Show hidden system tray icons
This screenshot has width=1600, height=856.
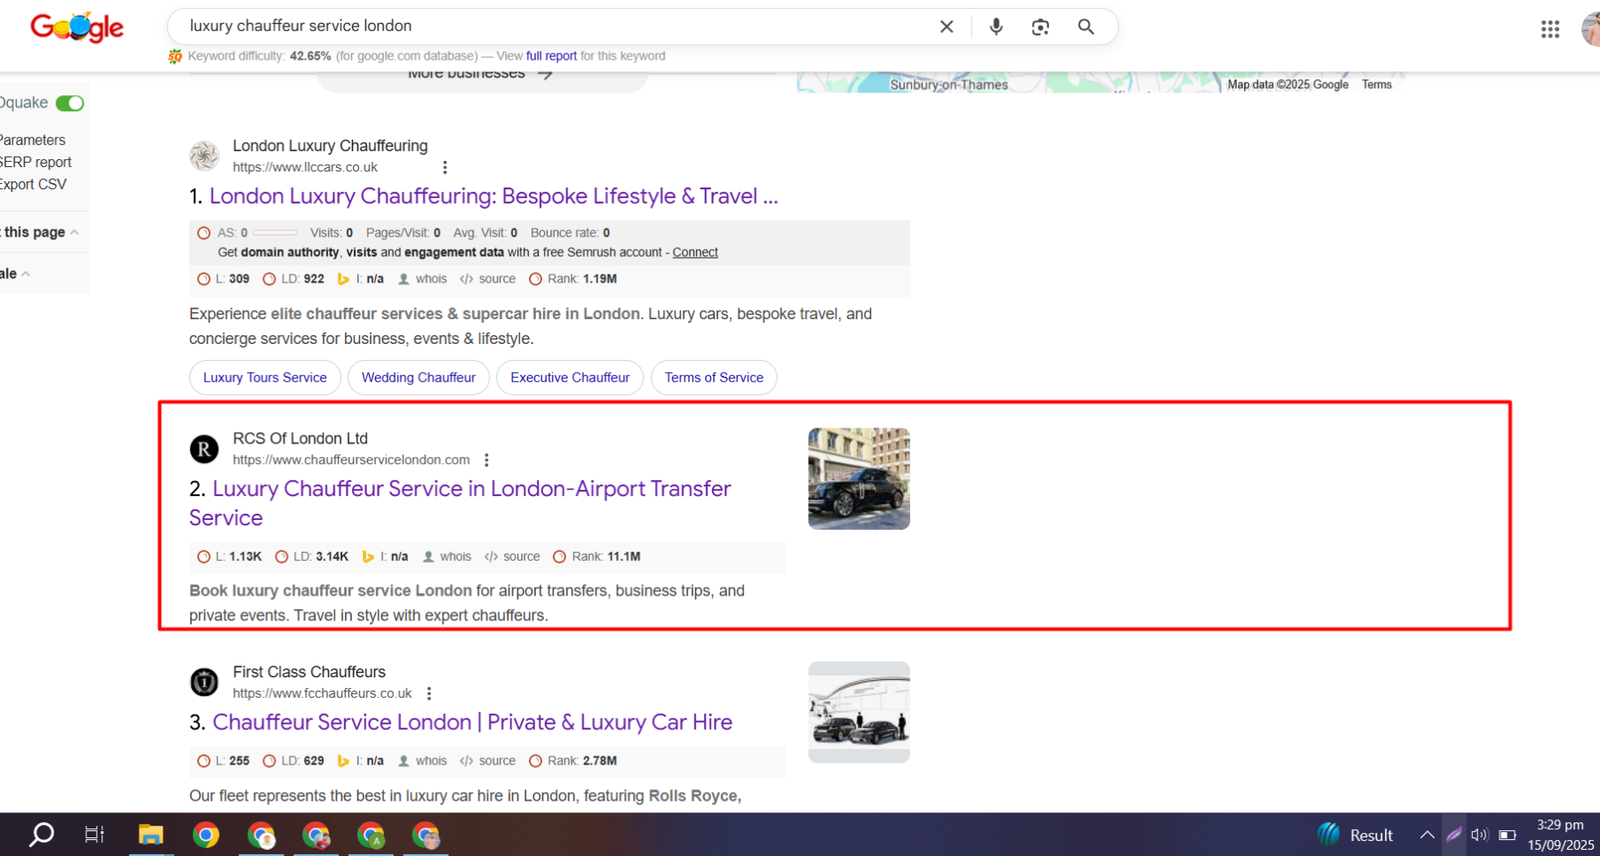[1427, 835]
